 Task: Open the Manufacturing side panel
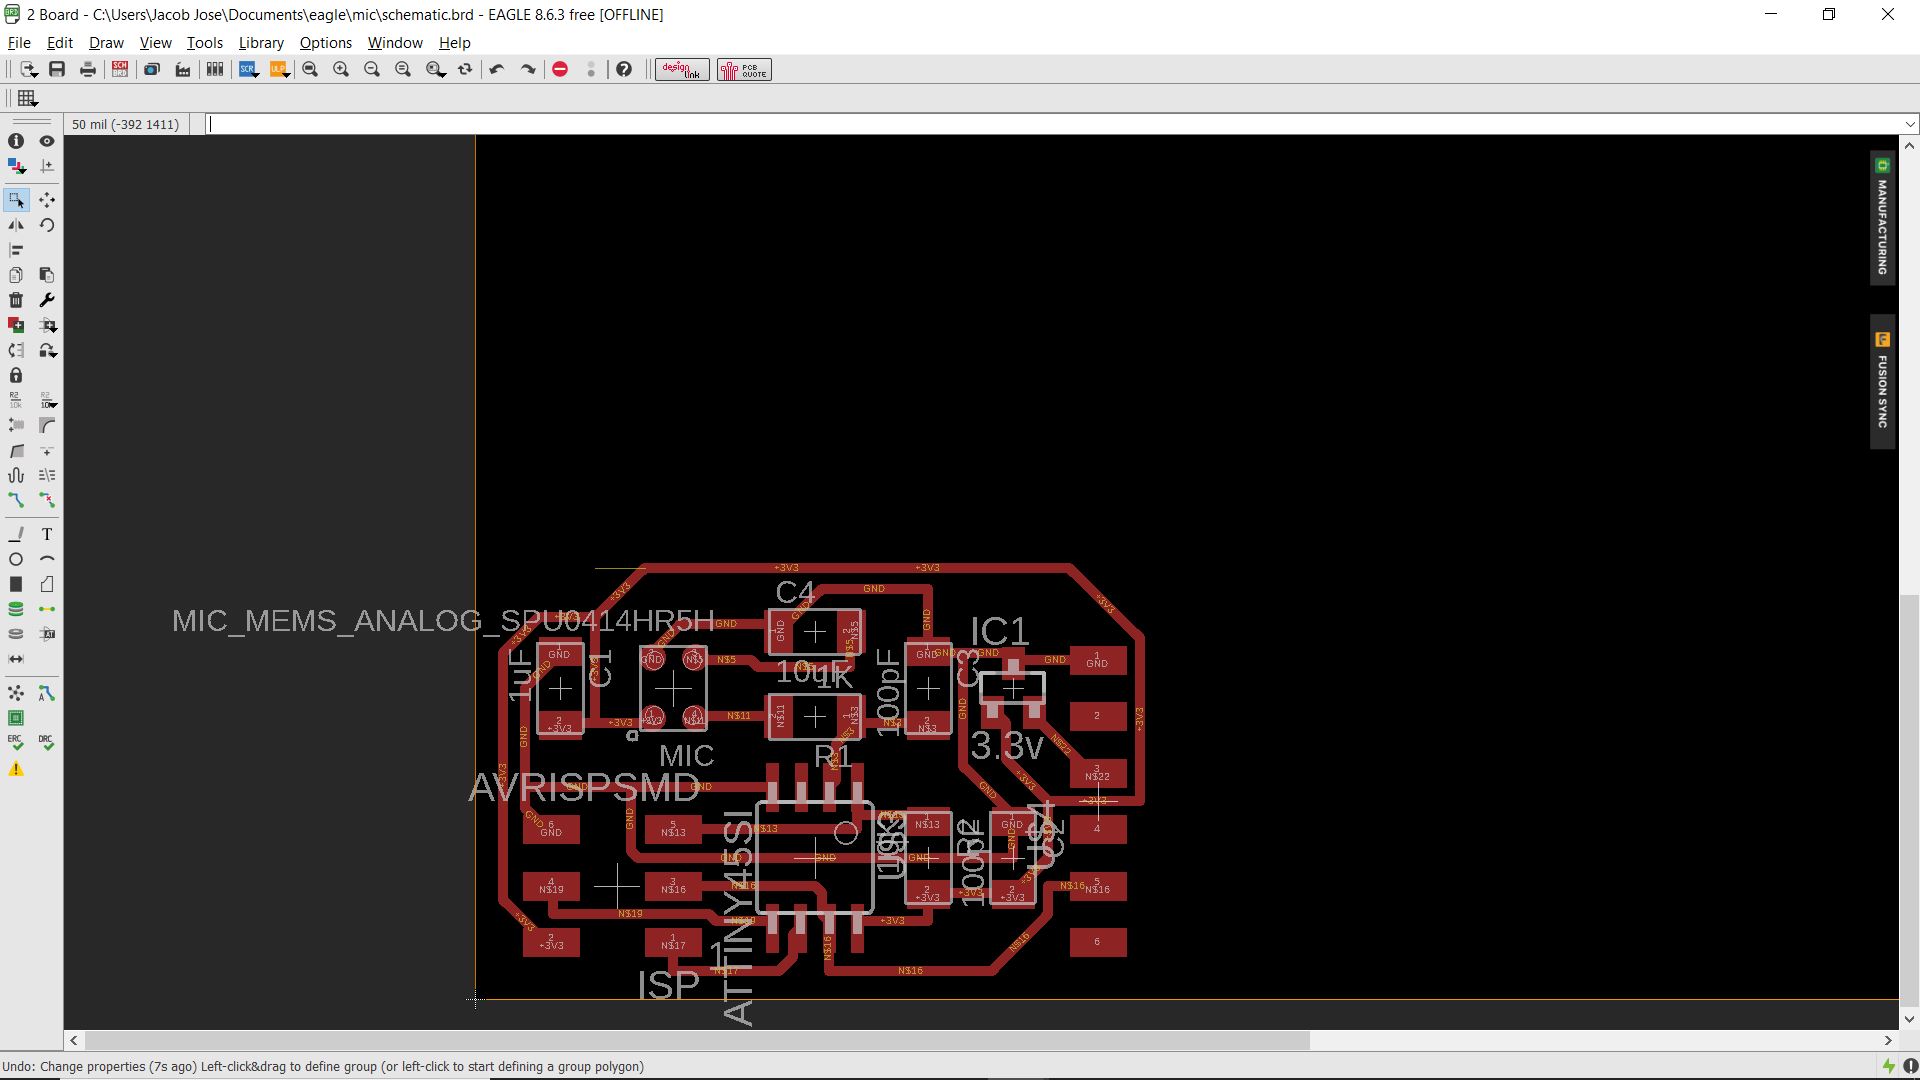pyautogui.click(x=1882, y=219)
